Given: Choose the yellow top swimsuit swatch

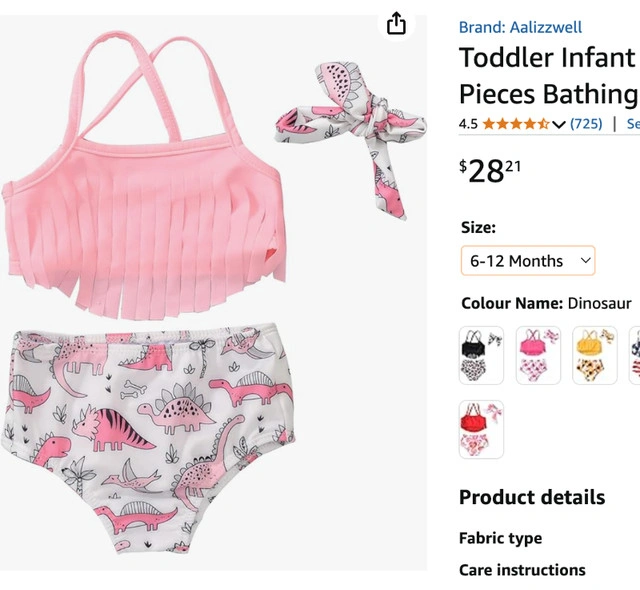Looking at the screenshot, I should click(595, 355).
